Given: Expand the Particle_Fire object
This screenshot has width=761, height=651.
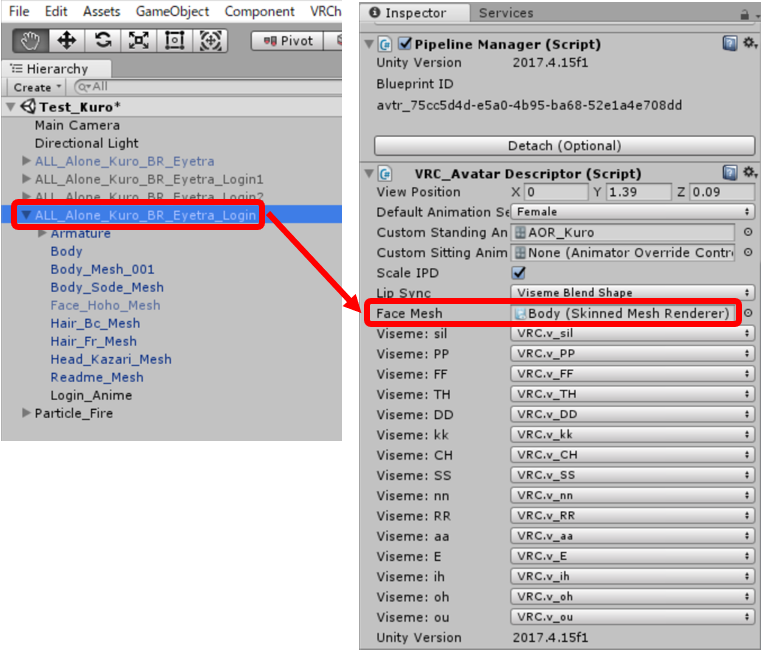Looking at the screenshot, I should tap(27, 413).
